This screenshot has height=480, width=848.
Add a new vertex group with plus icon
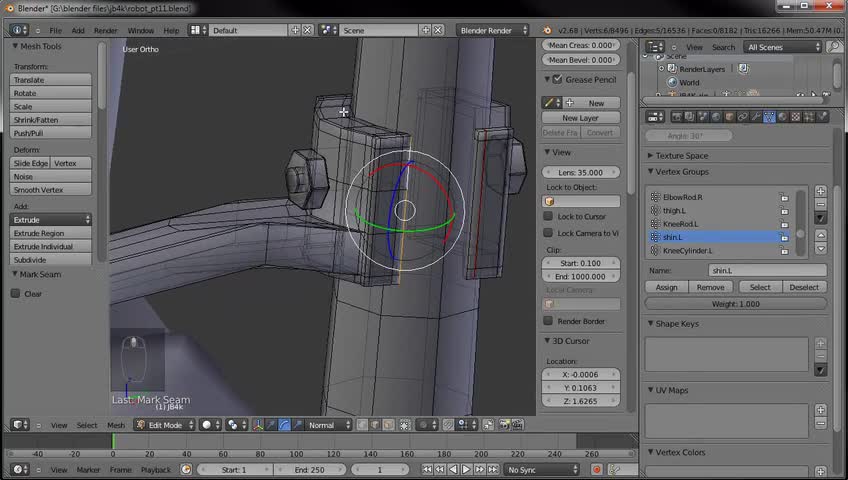click(x=821, y=191)
